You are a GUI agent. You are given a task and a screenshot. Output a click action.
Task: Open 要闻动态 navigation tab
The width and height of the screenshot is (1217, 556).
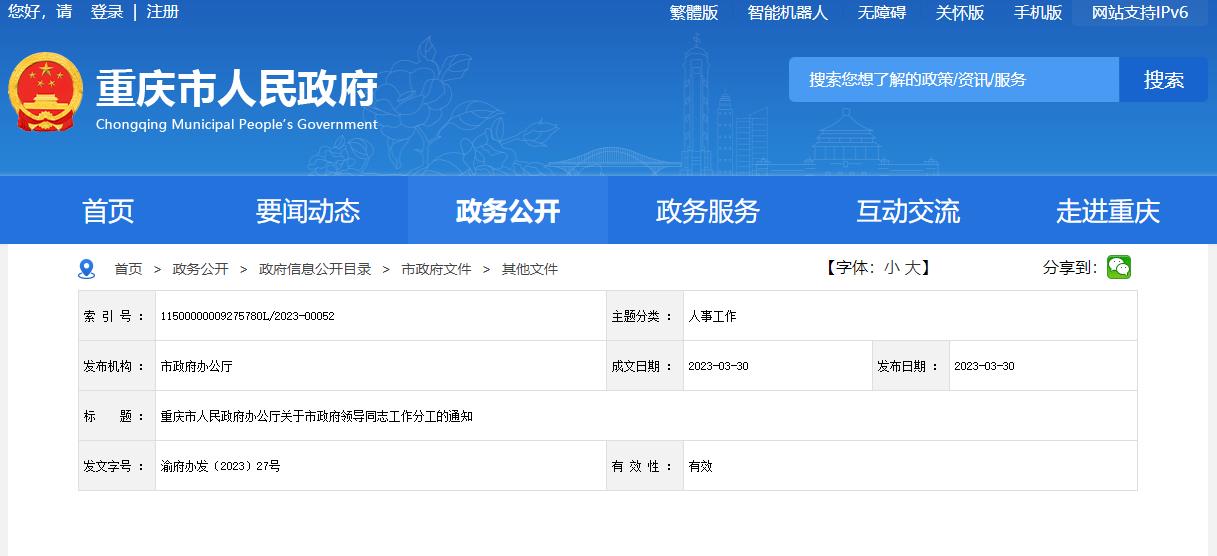coord(308,211)
